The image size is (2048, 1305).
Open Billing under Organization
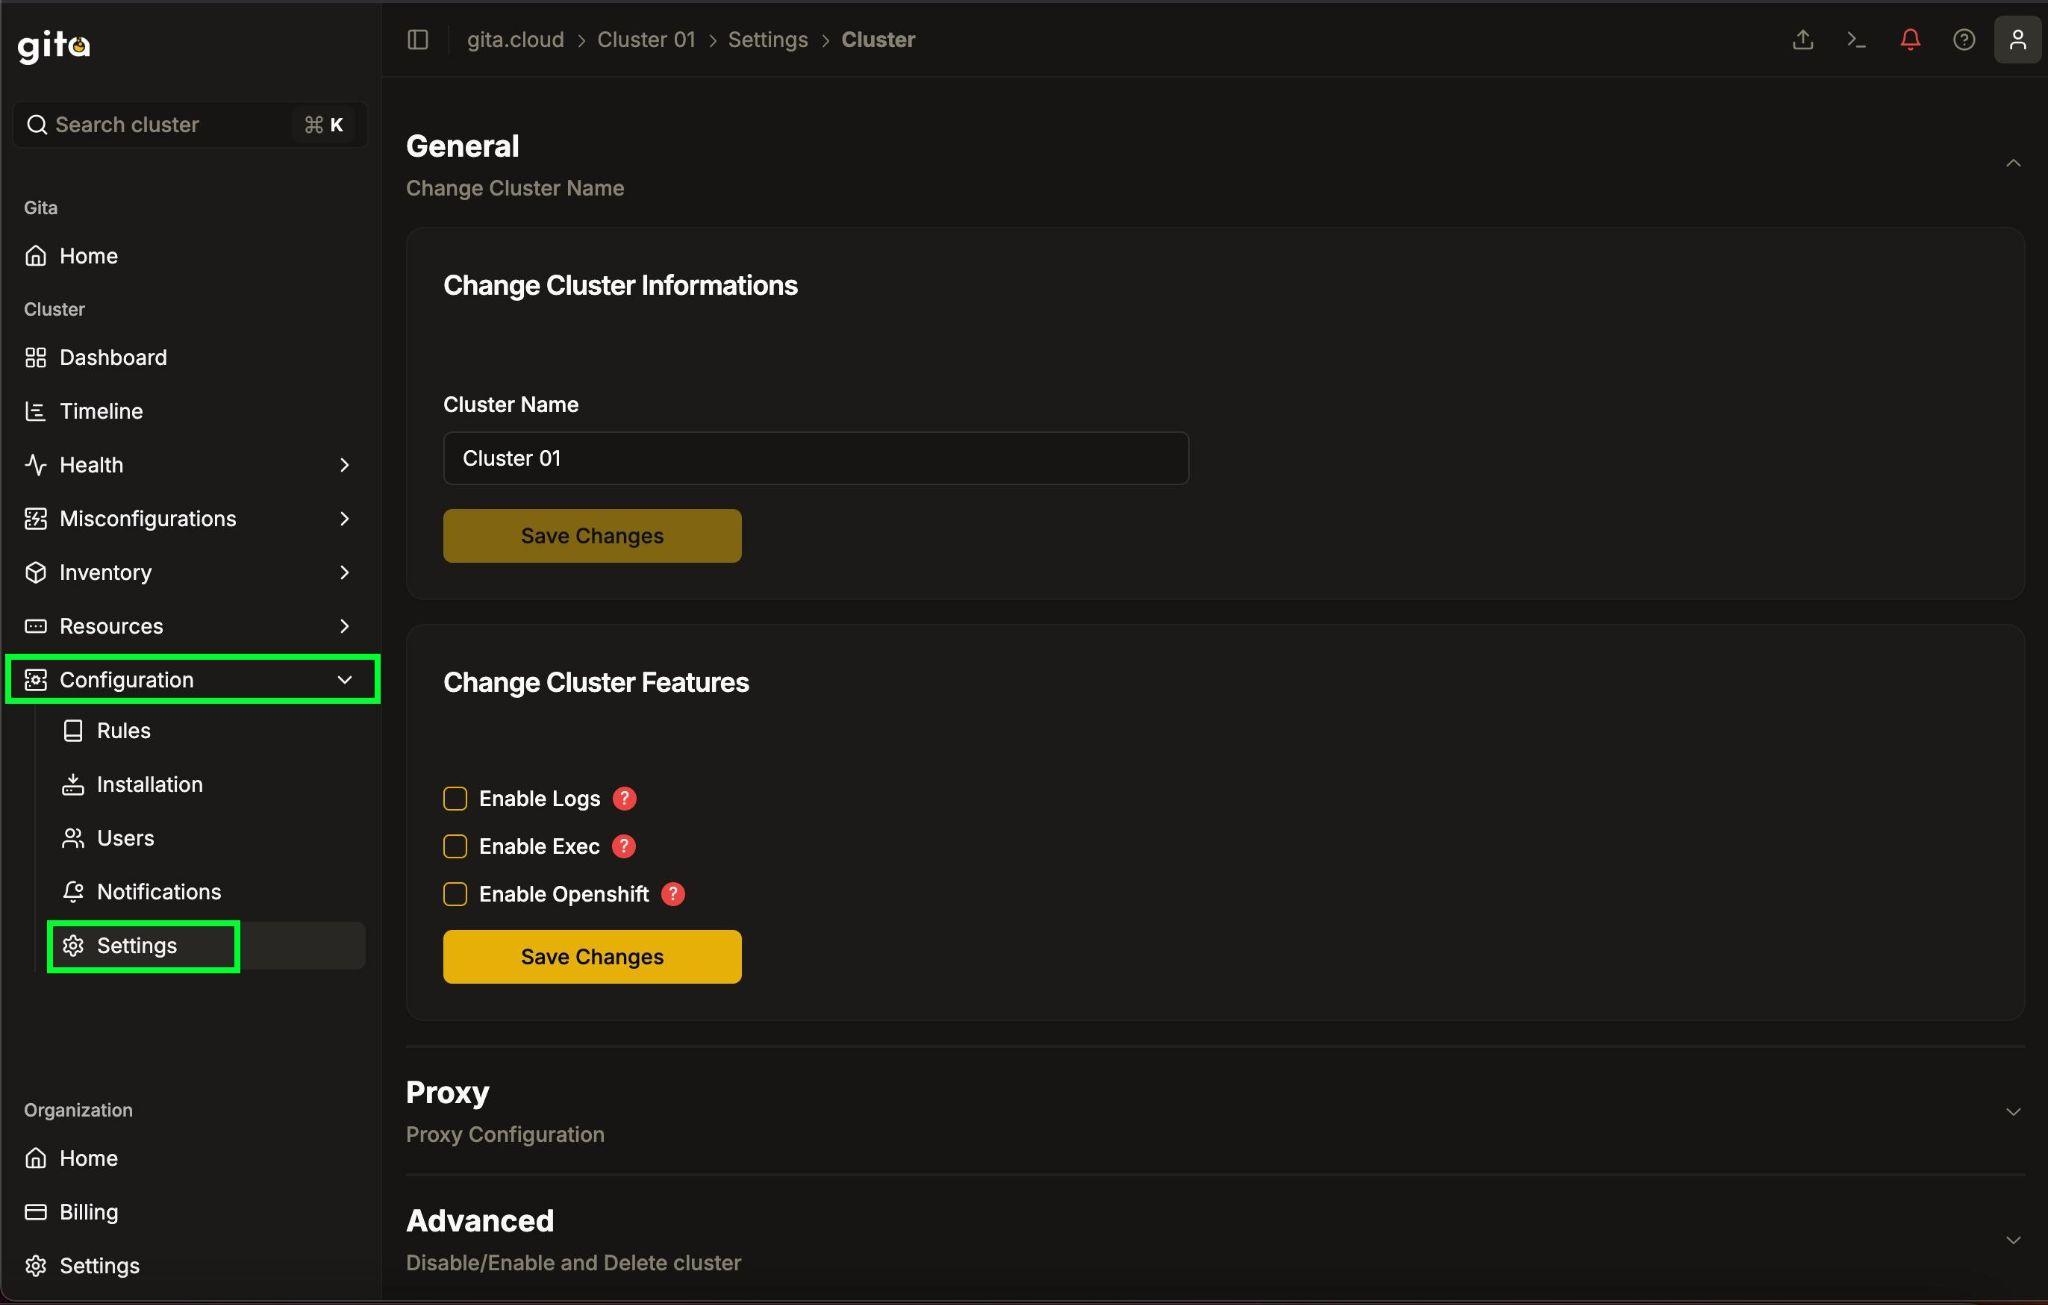(189, 1212)
